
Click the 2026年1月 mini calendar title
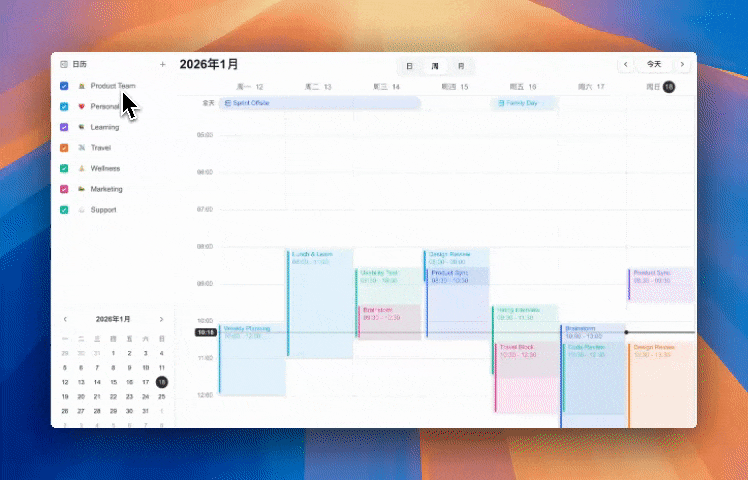pyautogui.click(x=113, y=319)
